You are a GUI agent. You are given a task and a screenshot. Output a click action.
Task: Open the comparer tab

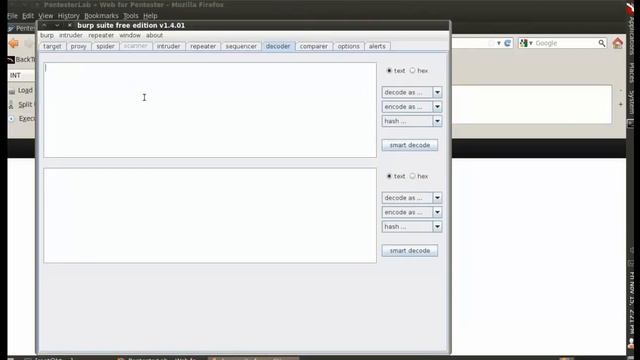click(313, 46)
